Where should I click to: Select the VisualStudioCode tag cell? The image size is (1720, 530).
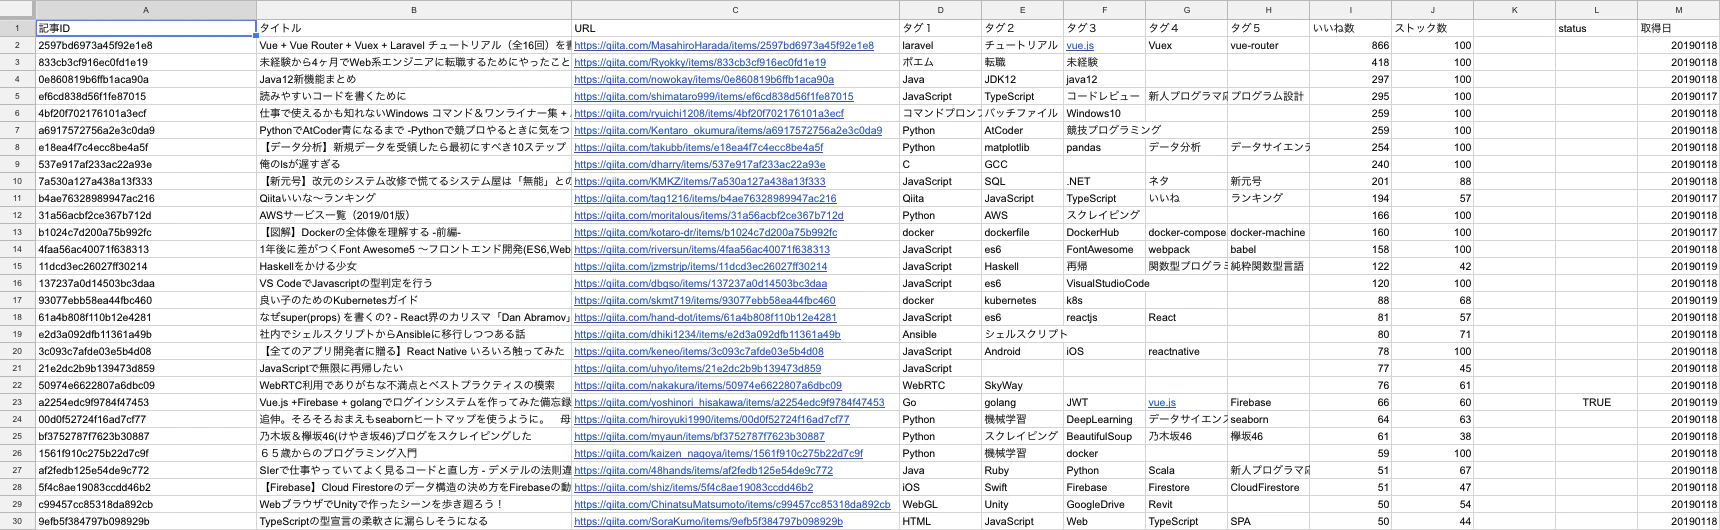[x=1104, y=283]
